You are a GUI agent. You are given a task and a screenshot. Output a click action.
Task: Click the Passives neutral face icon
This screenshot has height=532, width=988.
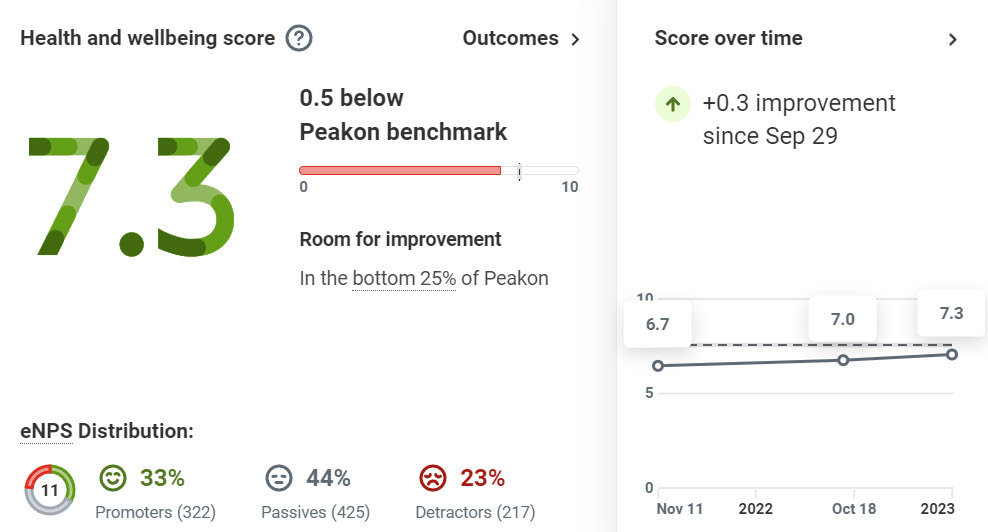click(279, 478)
